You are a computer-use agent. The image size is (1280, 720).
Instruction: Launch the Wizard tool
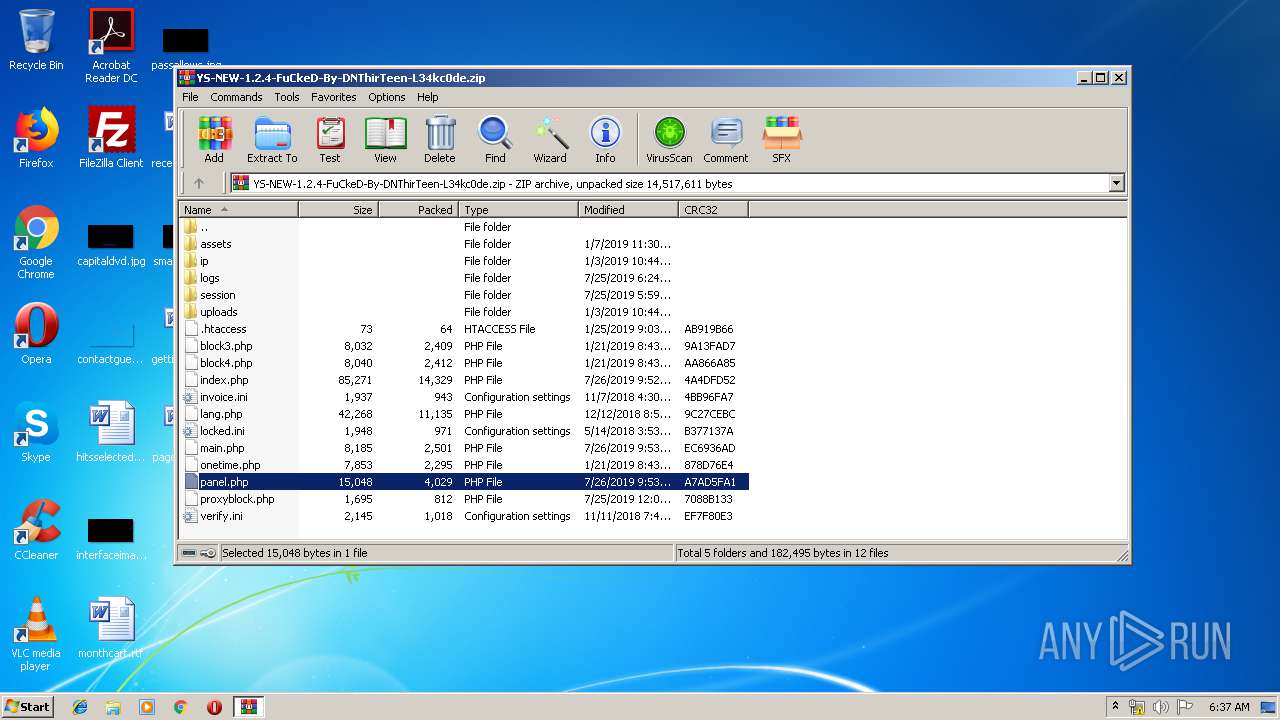point(550,139)
